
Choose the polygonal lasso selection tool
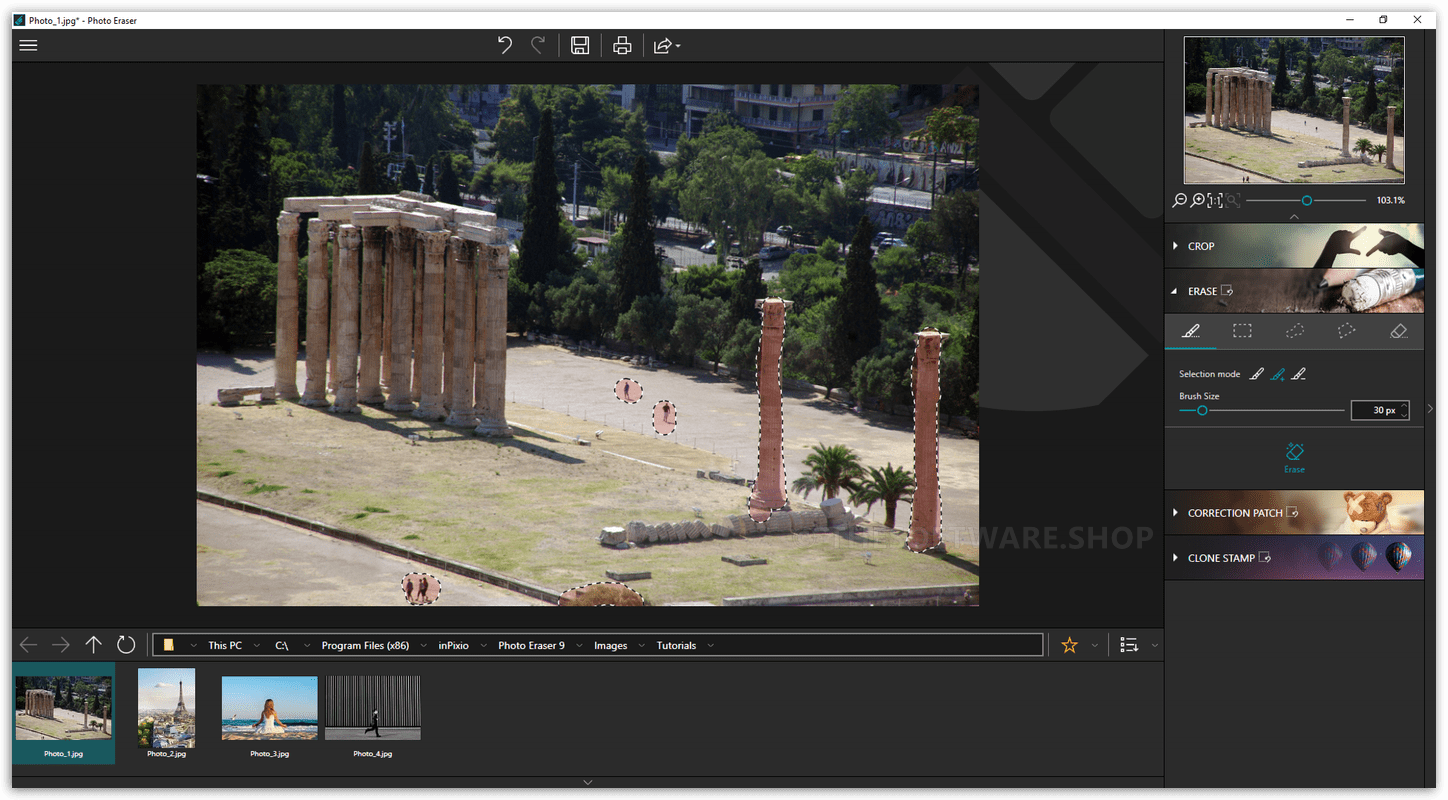click(1346, 331)
